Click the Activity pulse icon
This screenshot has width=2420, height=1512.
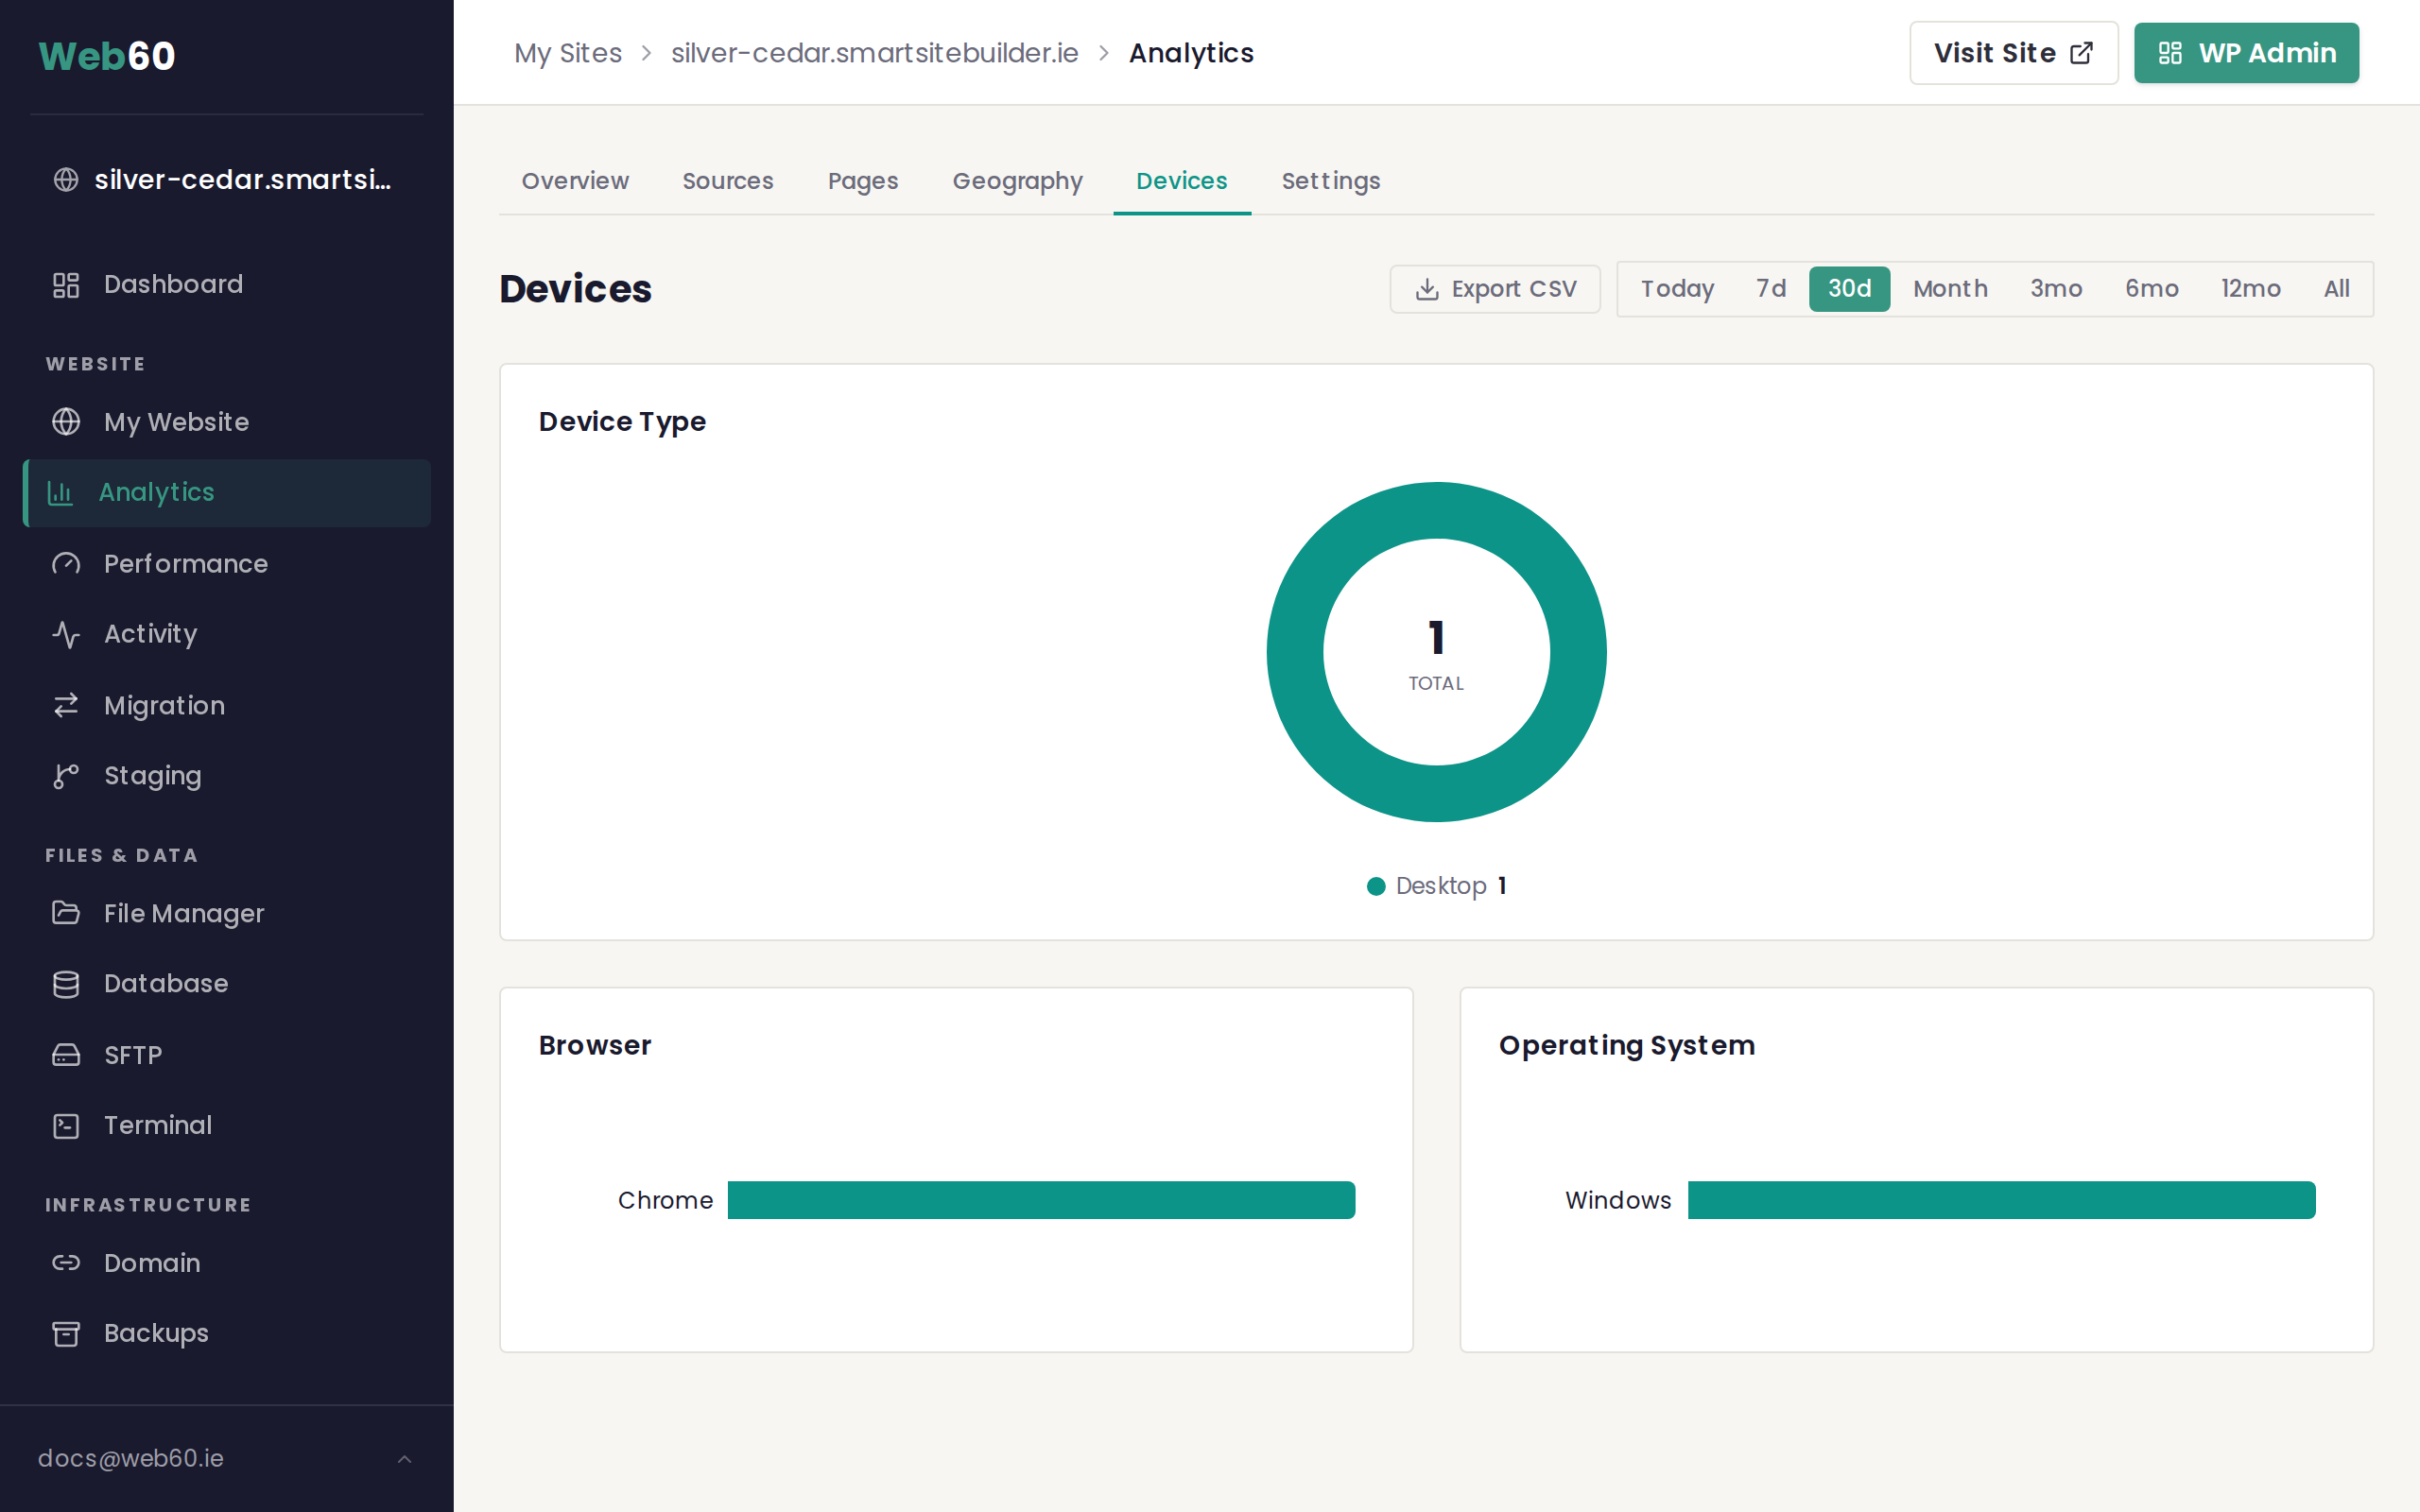pos(66,634)
